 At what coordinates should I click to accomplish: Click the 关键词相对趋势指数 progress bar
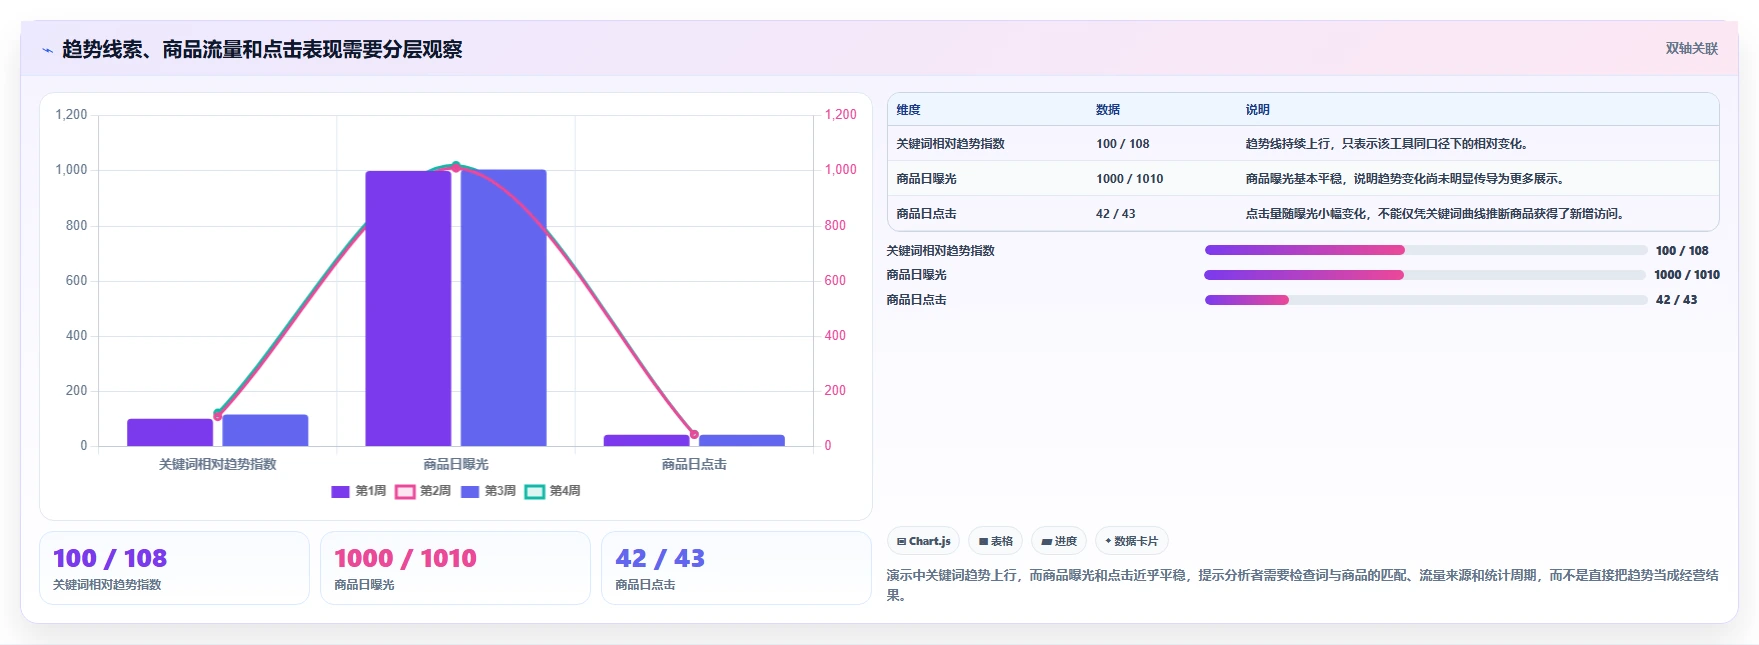point(1426,250)
